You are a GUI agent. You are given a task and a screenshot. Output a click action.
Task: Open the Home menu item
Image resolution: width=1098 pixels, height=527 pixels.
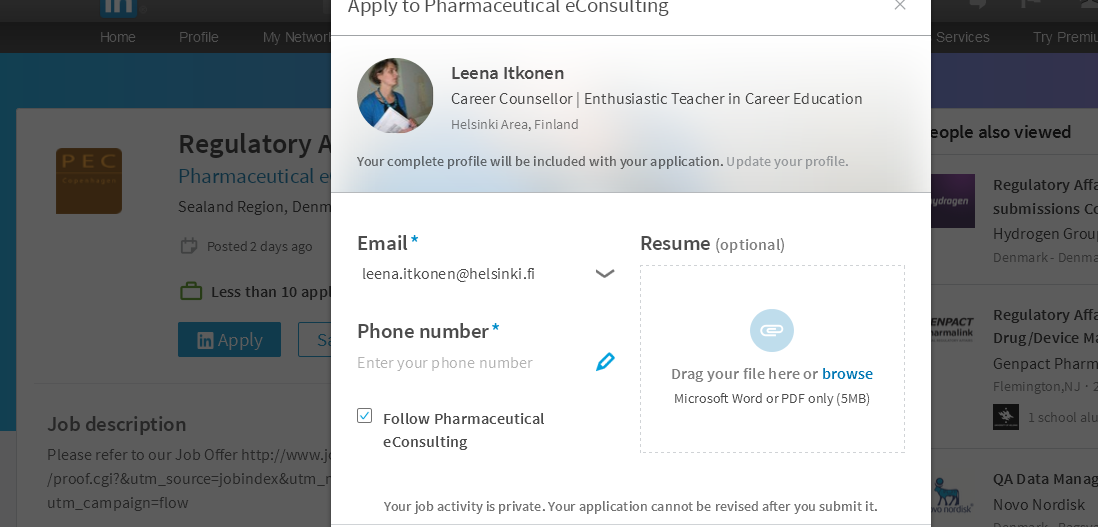pyautogui.click(x=118, y=37)
